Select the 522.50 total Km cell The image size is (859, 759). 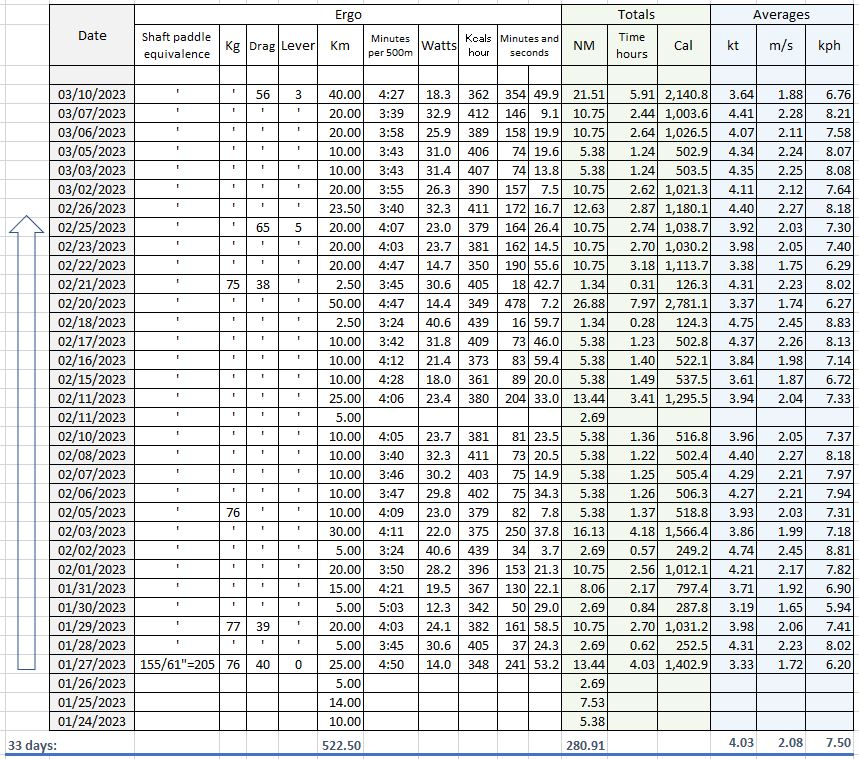tap(340, 745)
